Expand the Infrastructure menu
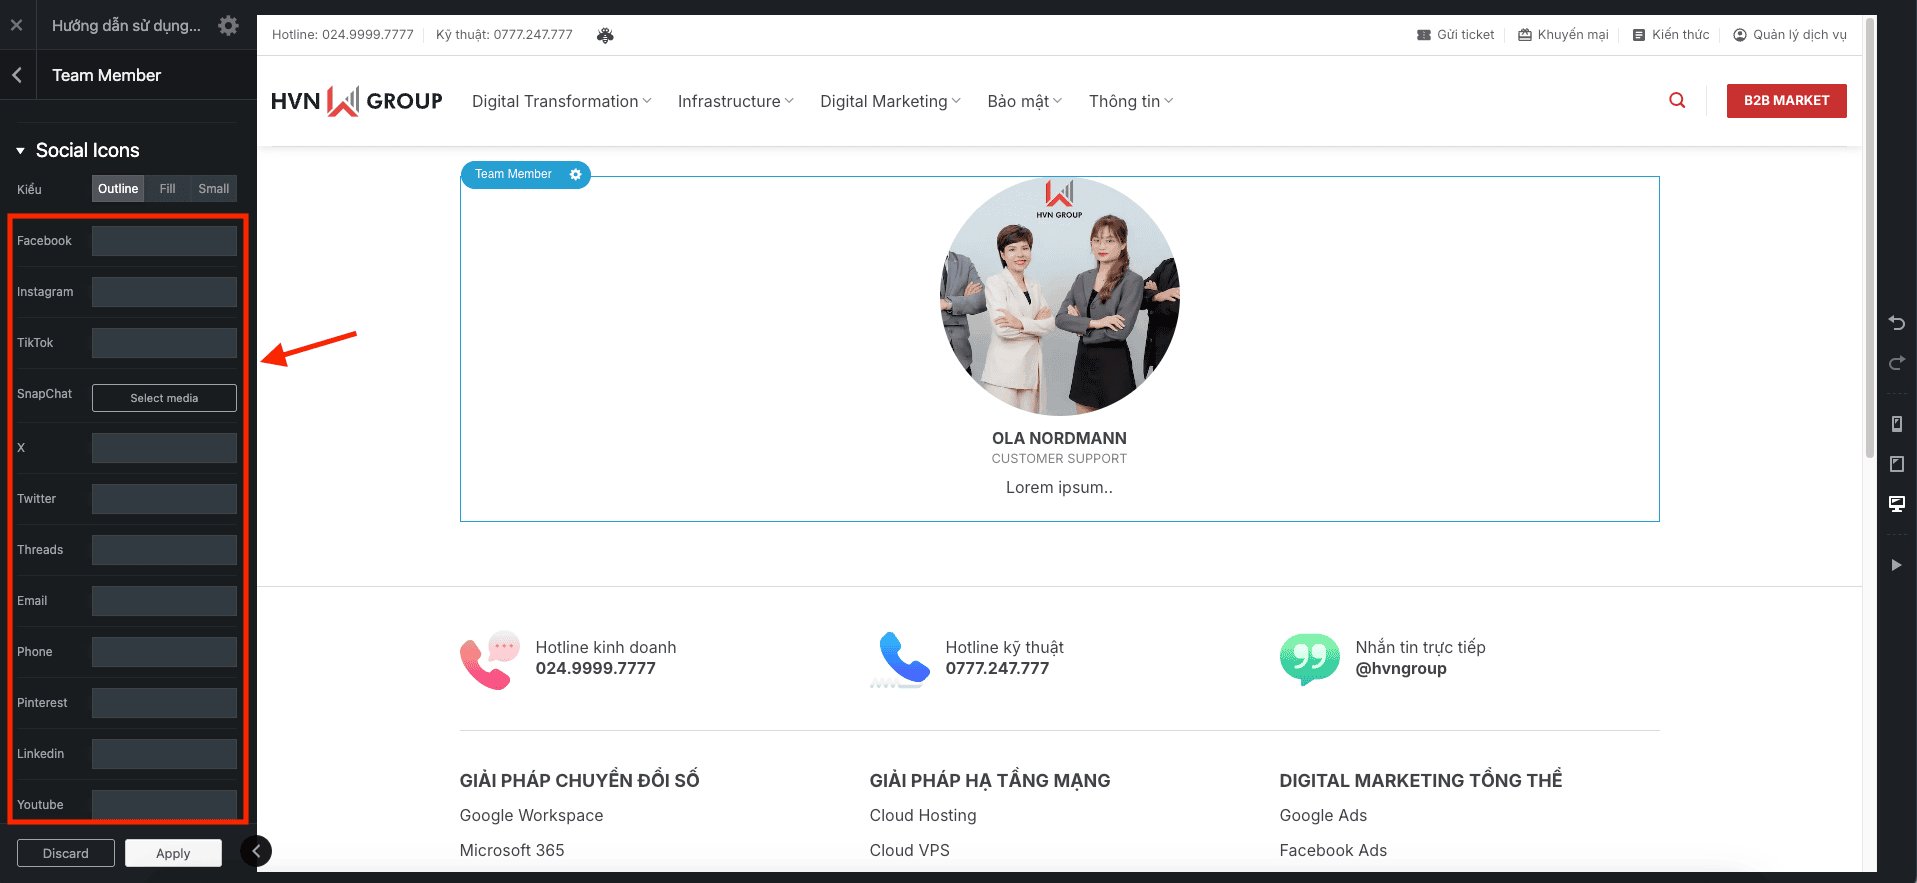This screenshot has height=883, width=1917. (735, 101)
